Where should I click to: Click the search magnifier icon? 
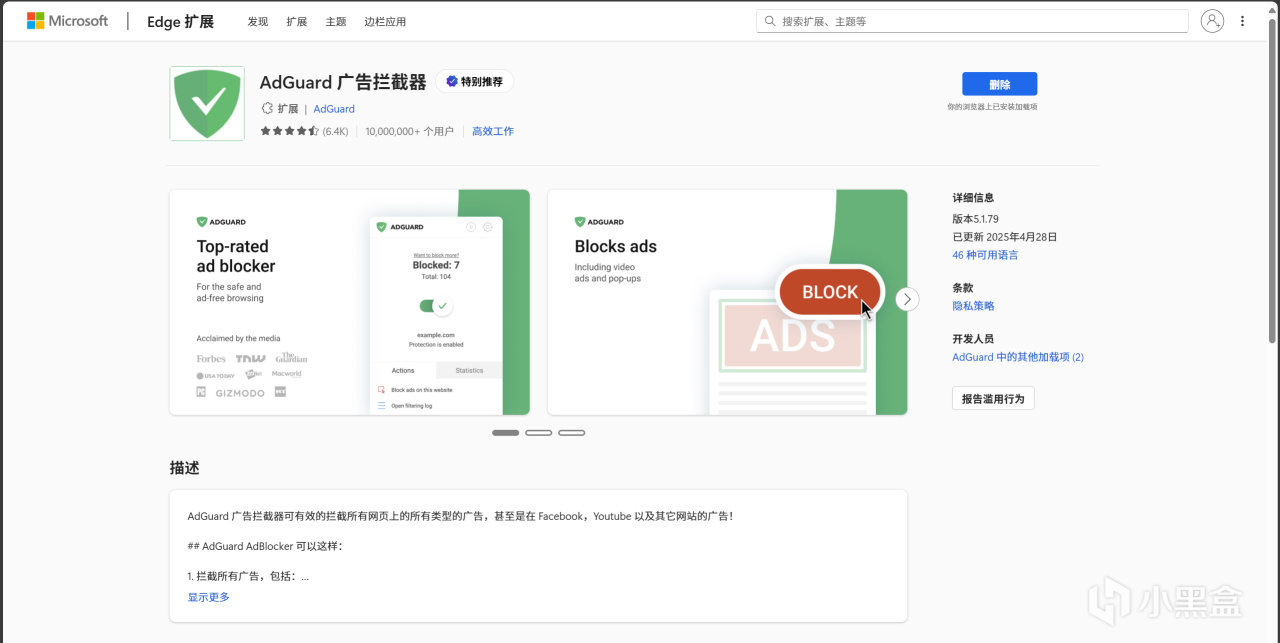coord(770,21)
